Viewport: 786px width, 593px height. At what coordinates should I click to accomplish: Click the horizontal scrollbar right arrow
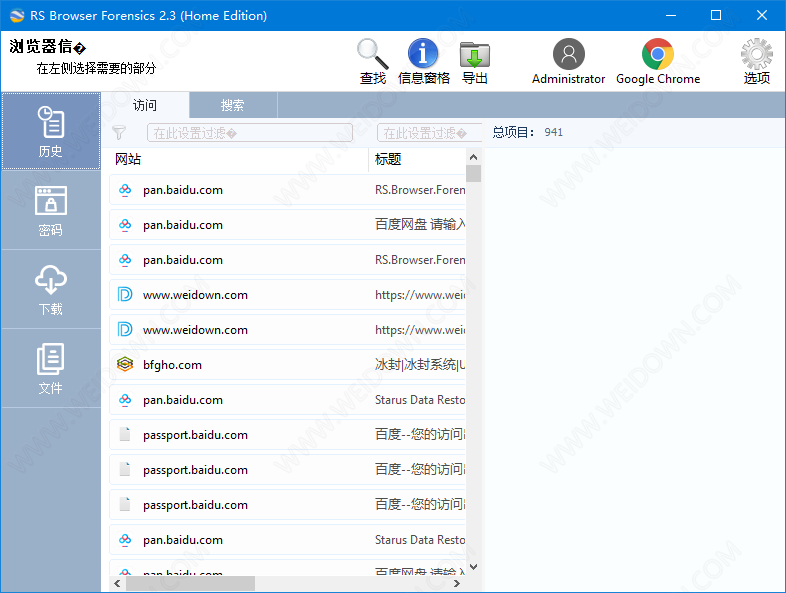coord(457,583)
